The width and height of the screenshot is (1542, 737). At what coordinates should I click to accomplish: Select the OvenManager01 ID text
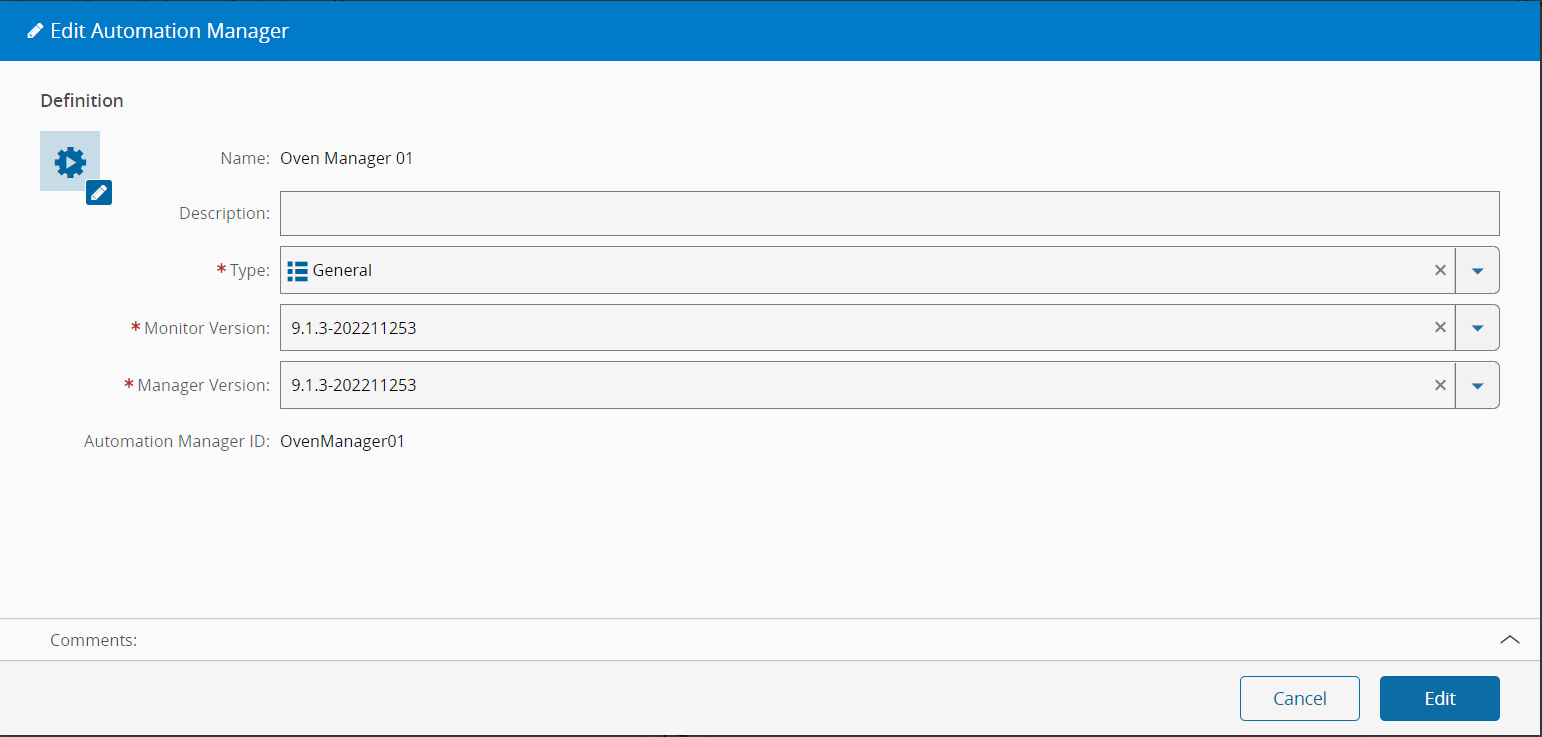coord(342,441)
